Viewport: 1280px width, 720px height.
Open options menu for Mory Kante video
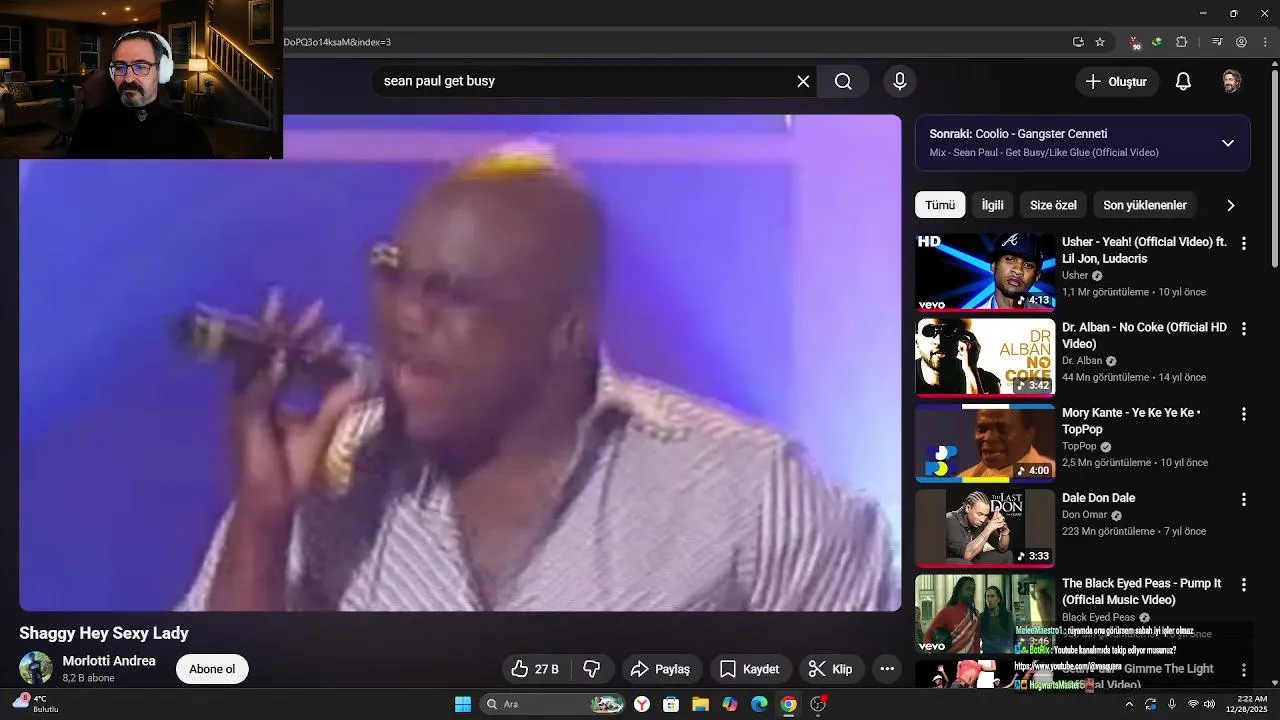click(1244, 413)
